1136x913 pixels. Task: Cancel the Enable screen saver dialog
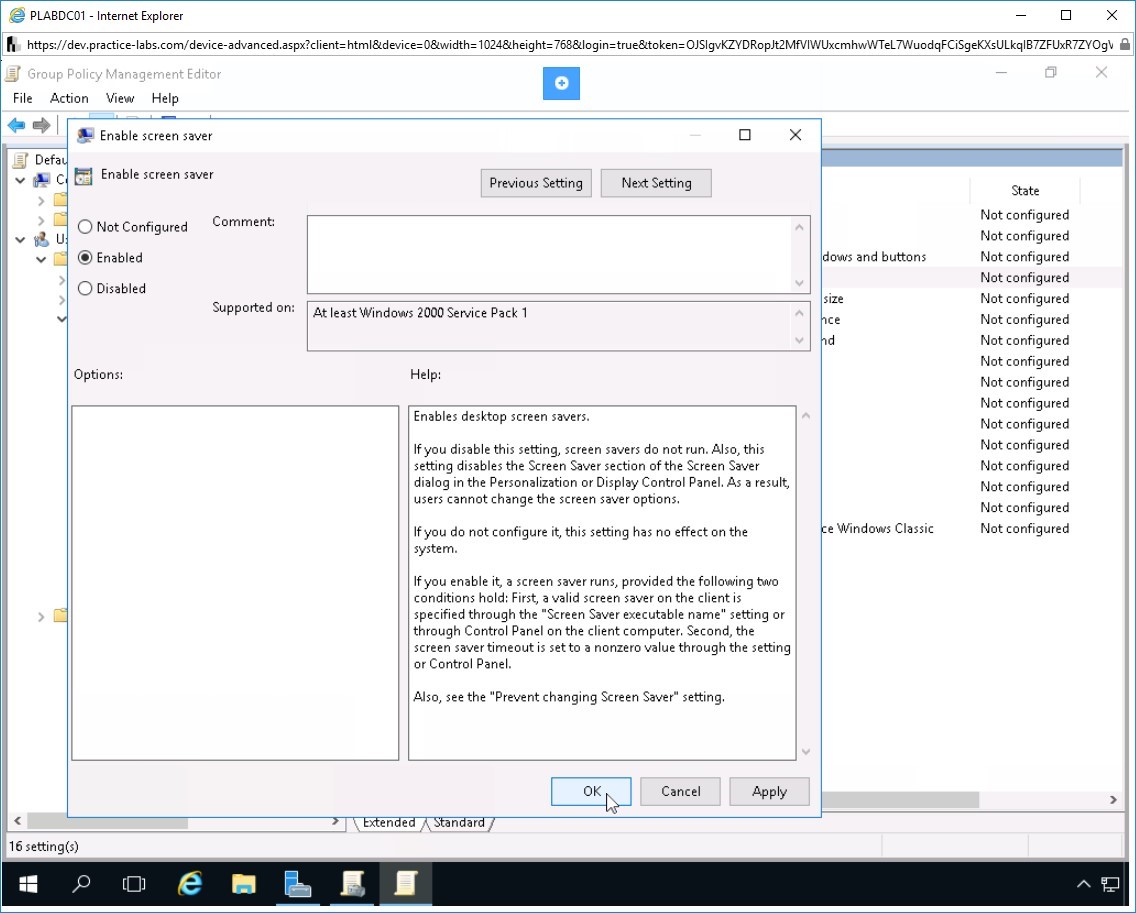[680, 791]
